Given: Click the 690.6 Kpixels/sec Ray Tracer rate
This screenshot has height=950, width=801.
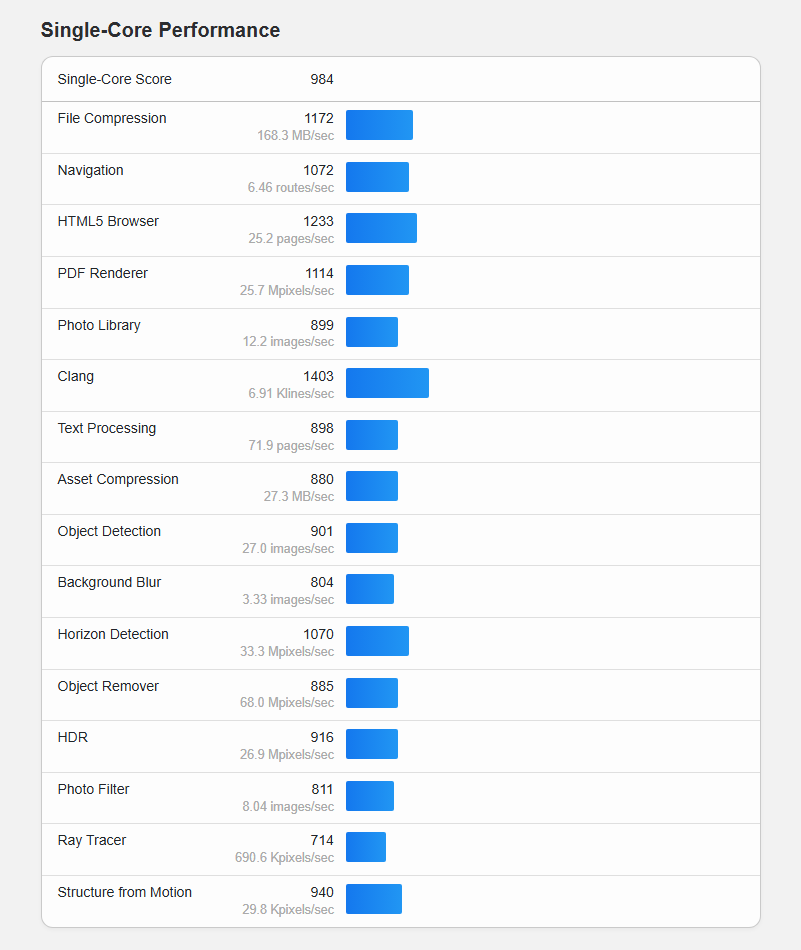Looking at the screenshot, I should pyautogui.click(x=285, y=858).
